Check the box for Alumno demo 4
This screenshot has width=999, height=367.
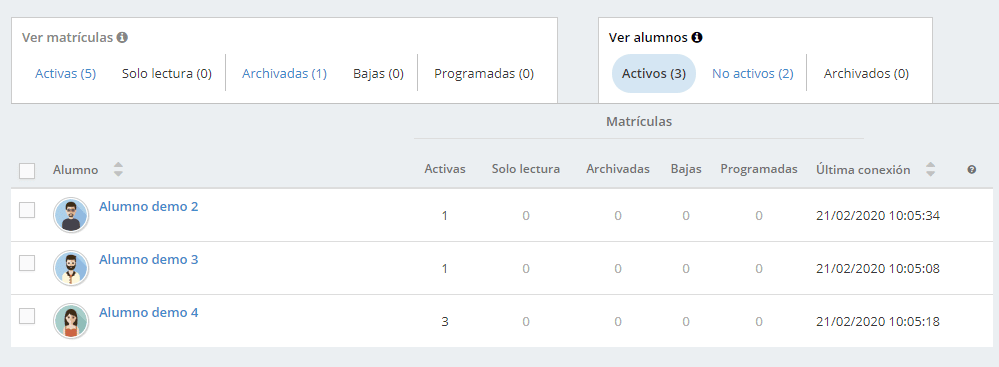point(27,315)
